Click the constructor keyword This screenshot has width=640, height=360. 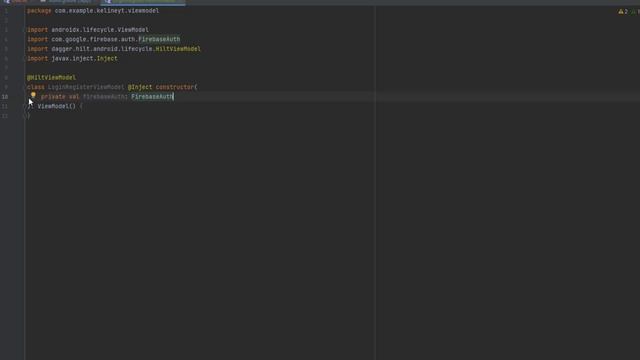[x=175, y=87]
